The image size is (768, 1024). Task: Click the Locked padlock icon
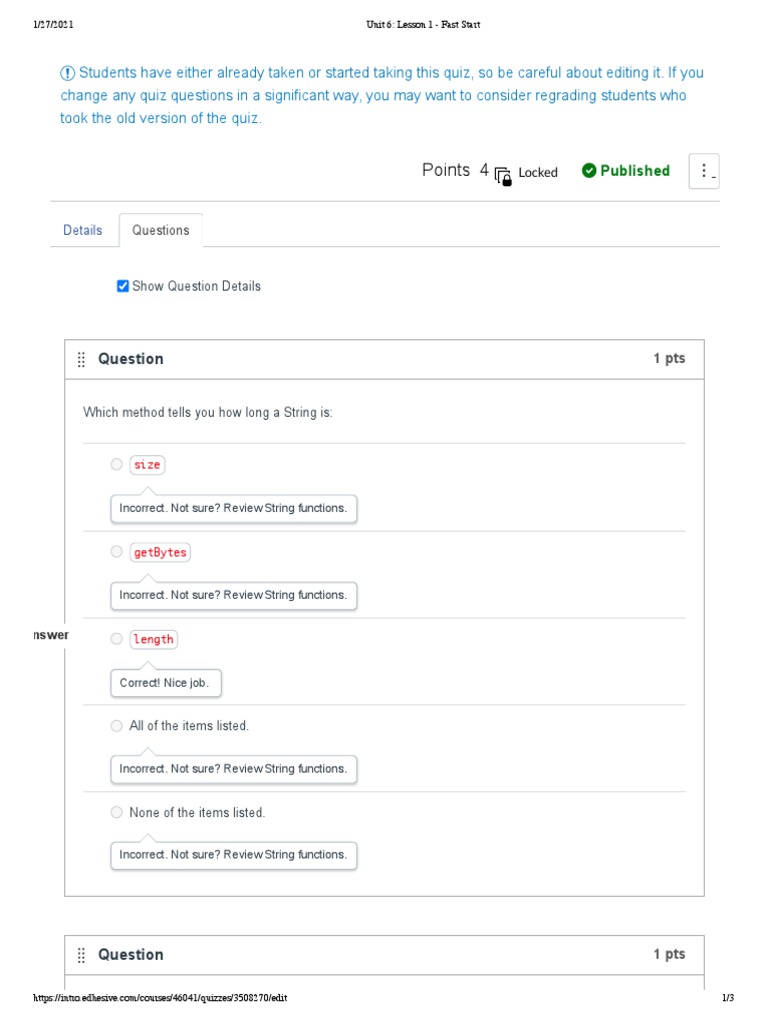[x=503, y=175]
